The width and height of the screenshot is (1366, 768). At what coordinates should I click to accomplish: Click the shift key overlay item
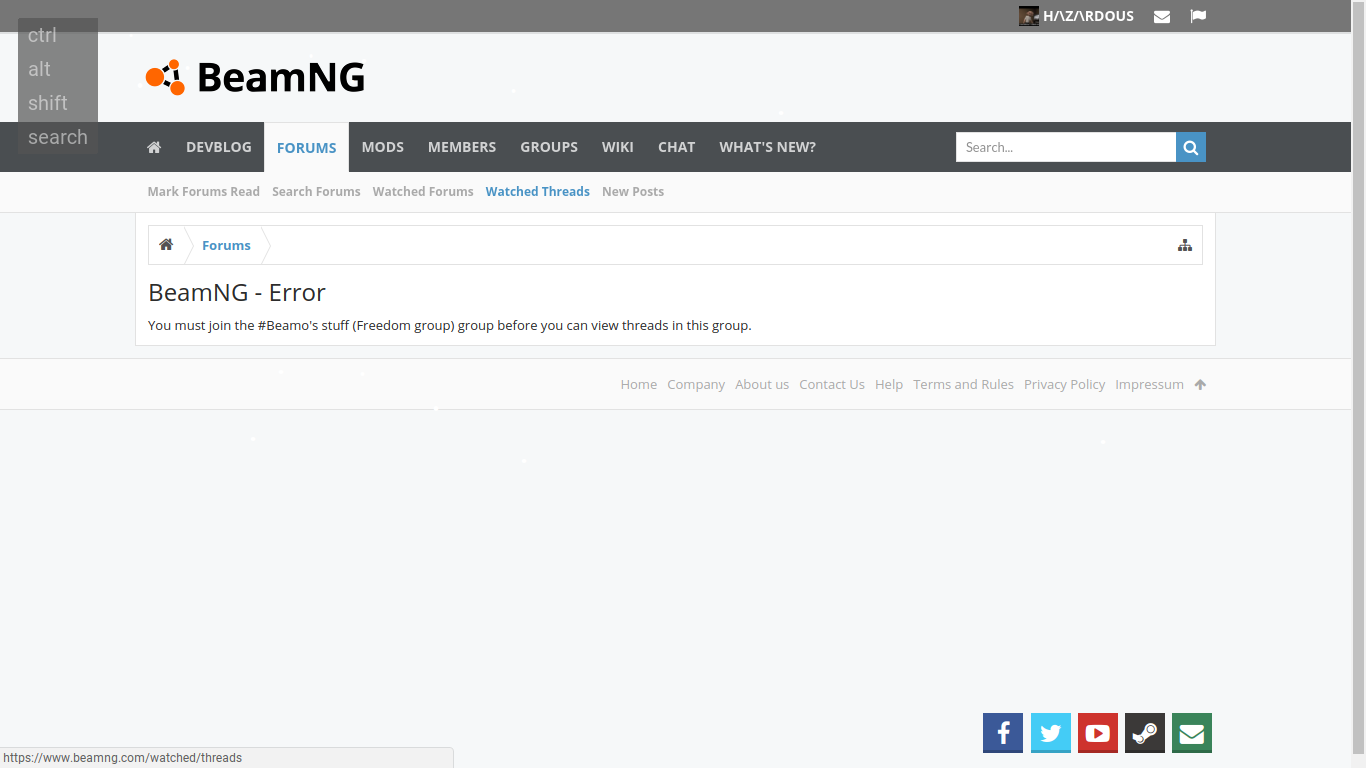point(48,103)
